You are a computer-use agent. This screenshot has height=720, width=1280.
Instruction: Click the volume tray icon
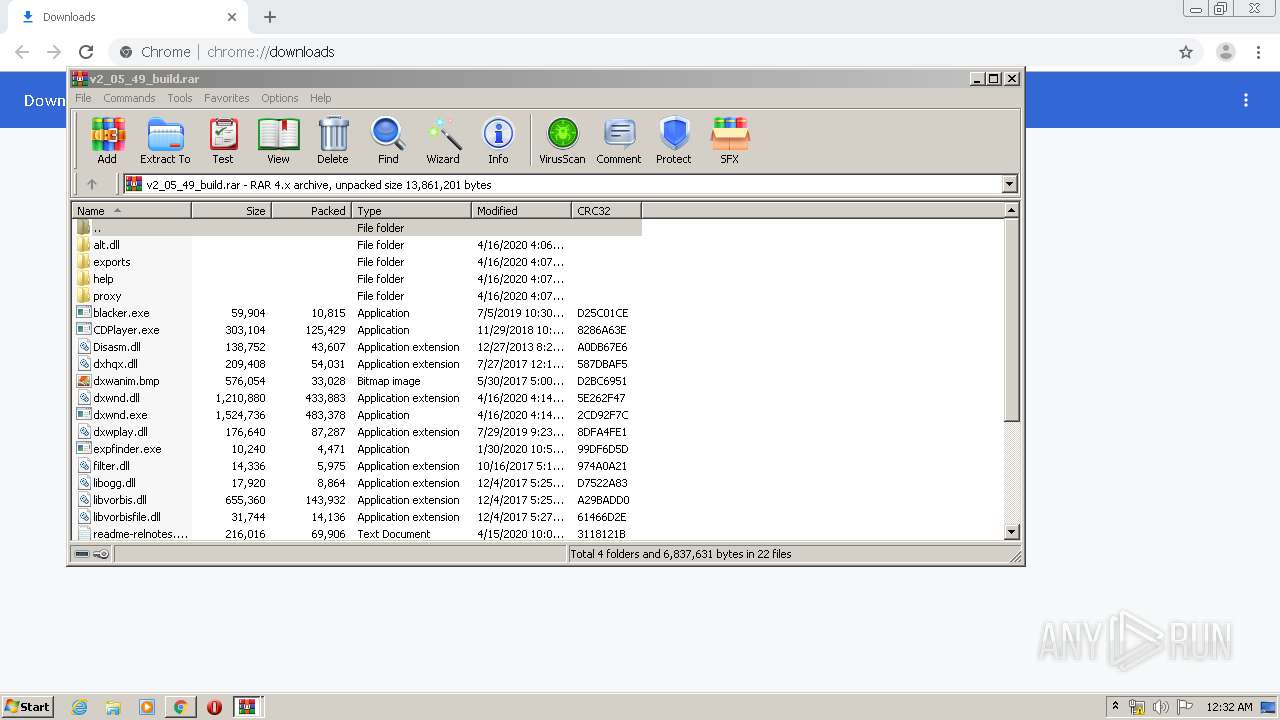click(1161, 707)
